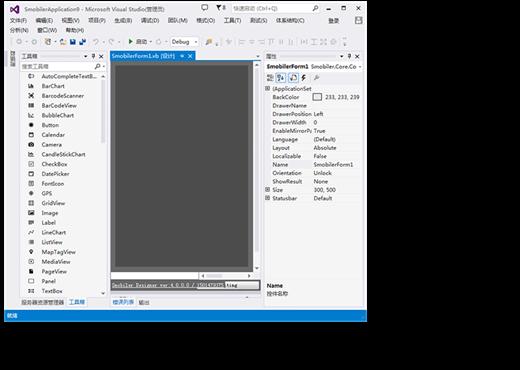This screenshot has height=370, width=520.
Task: Click the green Start debugging arrow
Action: [130, 41]
